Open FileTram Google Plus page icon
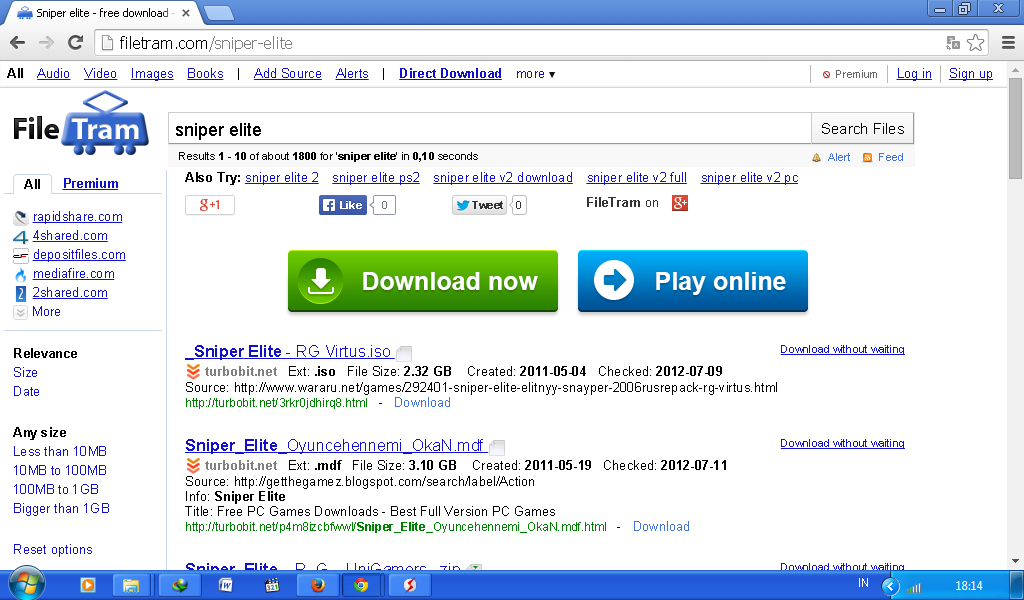This screenshot has width=1024, height=600. [x=680, y=203]
